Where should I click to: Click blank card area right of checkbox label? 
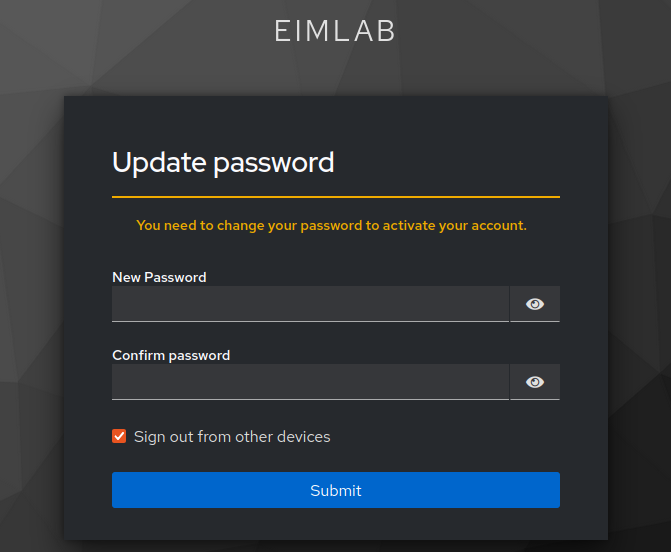click(450, 437)
